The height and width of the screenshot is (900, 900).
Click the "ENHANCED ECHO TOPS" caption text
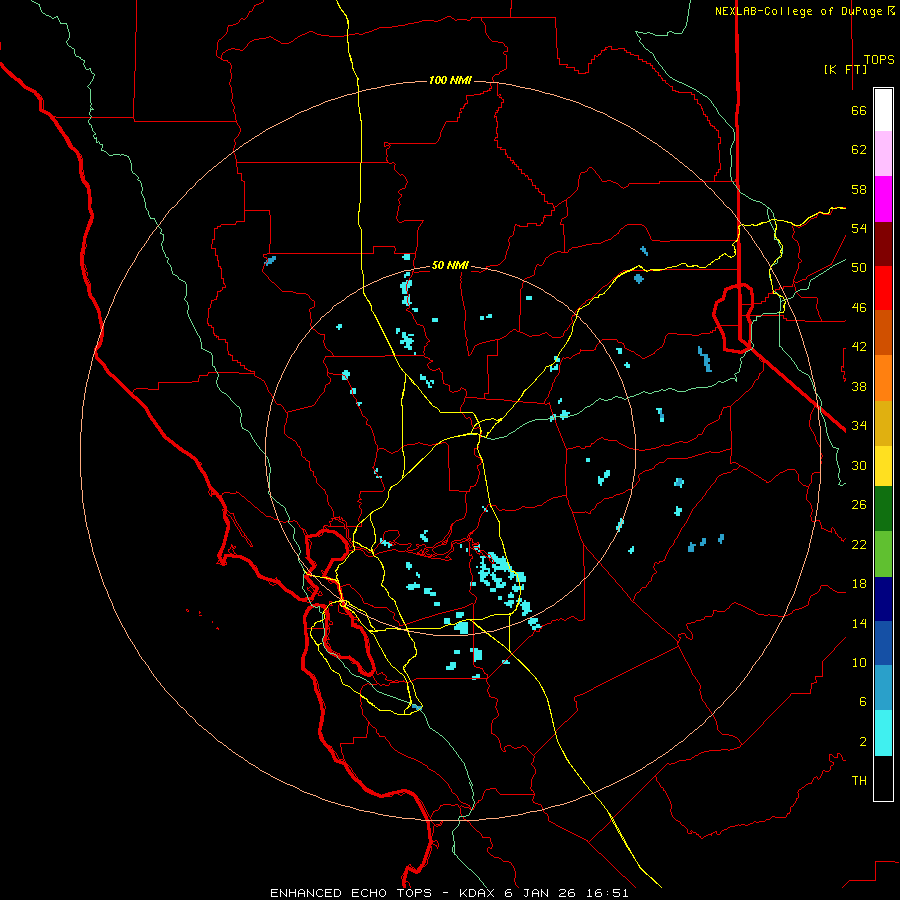coord(351,893)
